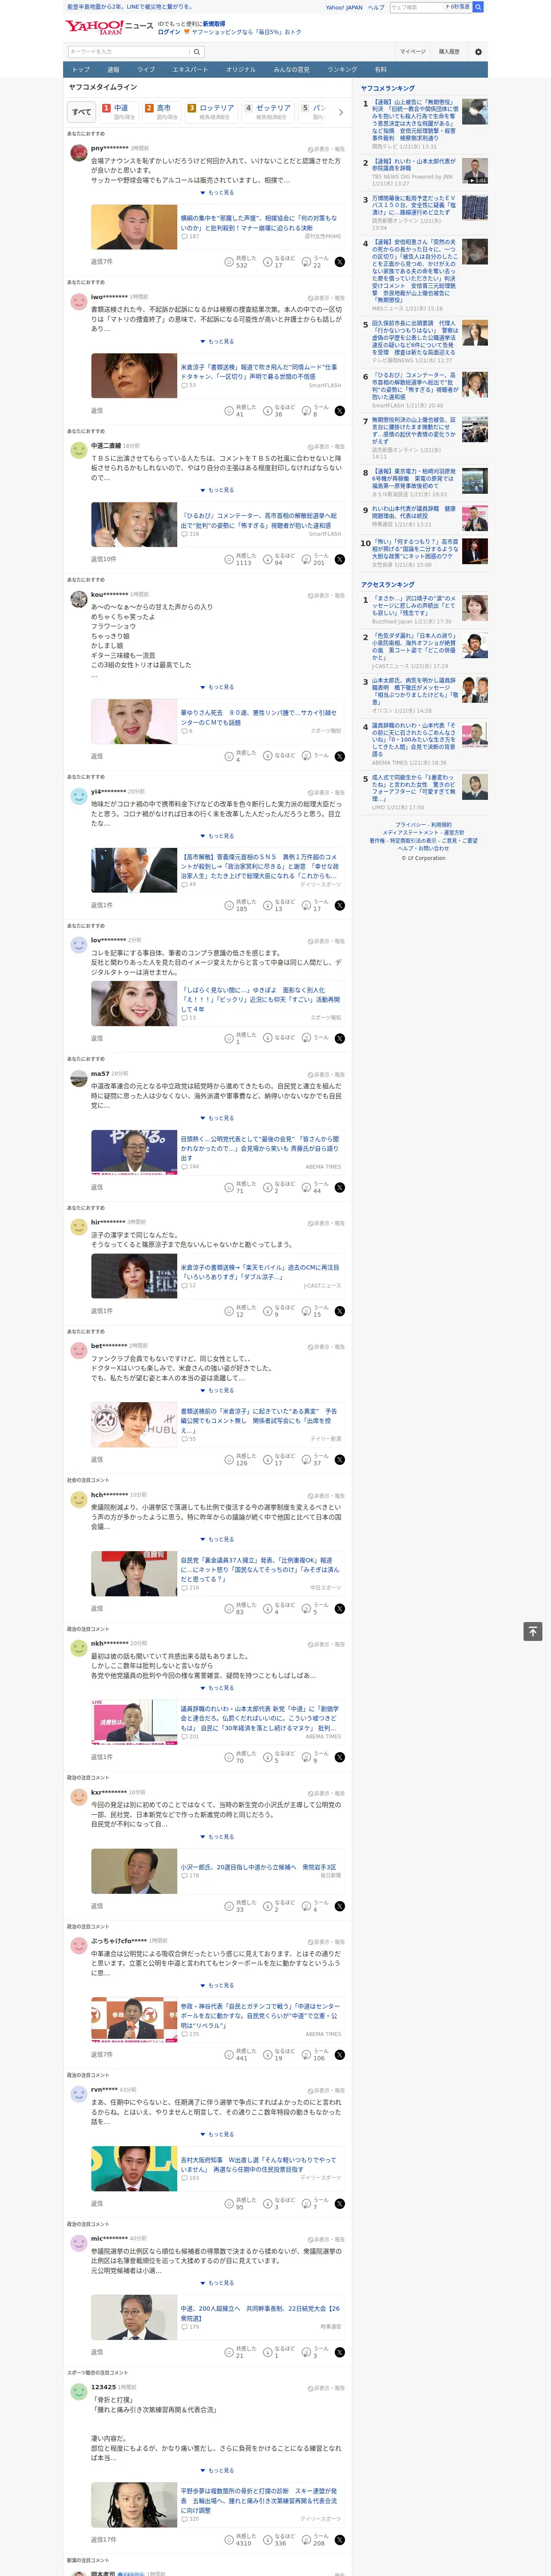Open the ランキング navigation tab

pos(342,70)
